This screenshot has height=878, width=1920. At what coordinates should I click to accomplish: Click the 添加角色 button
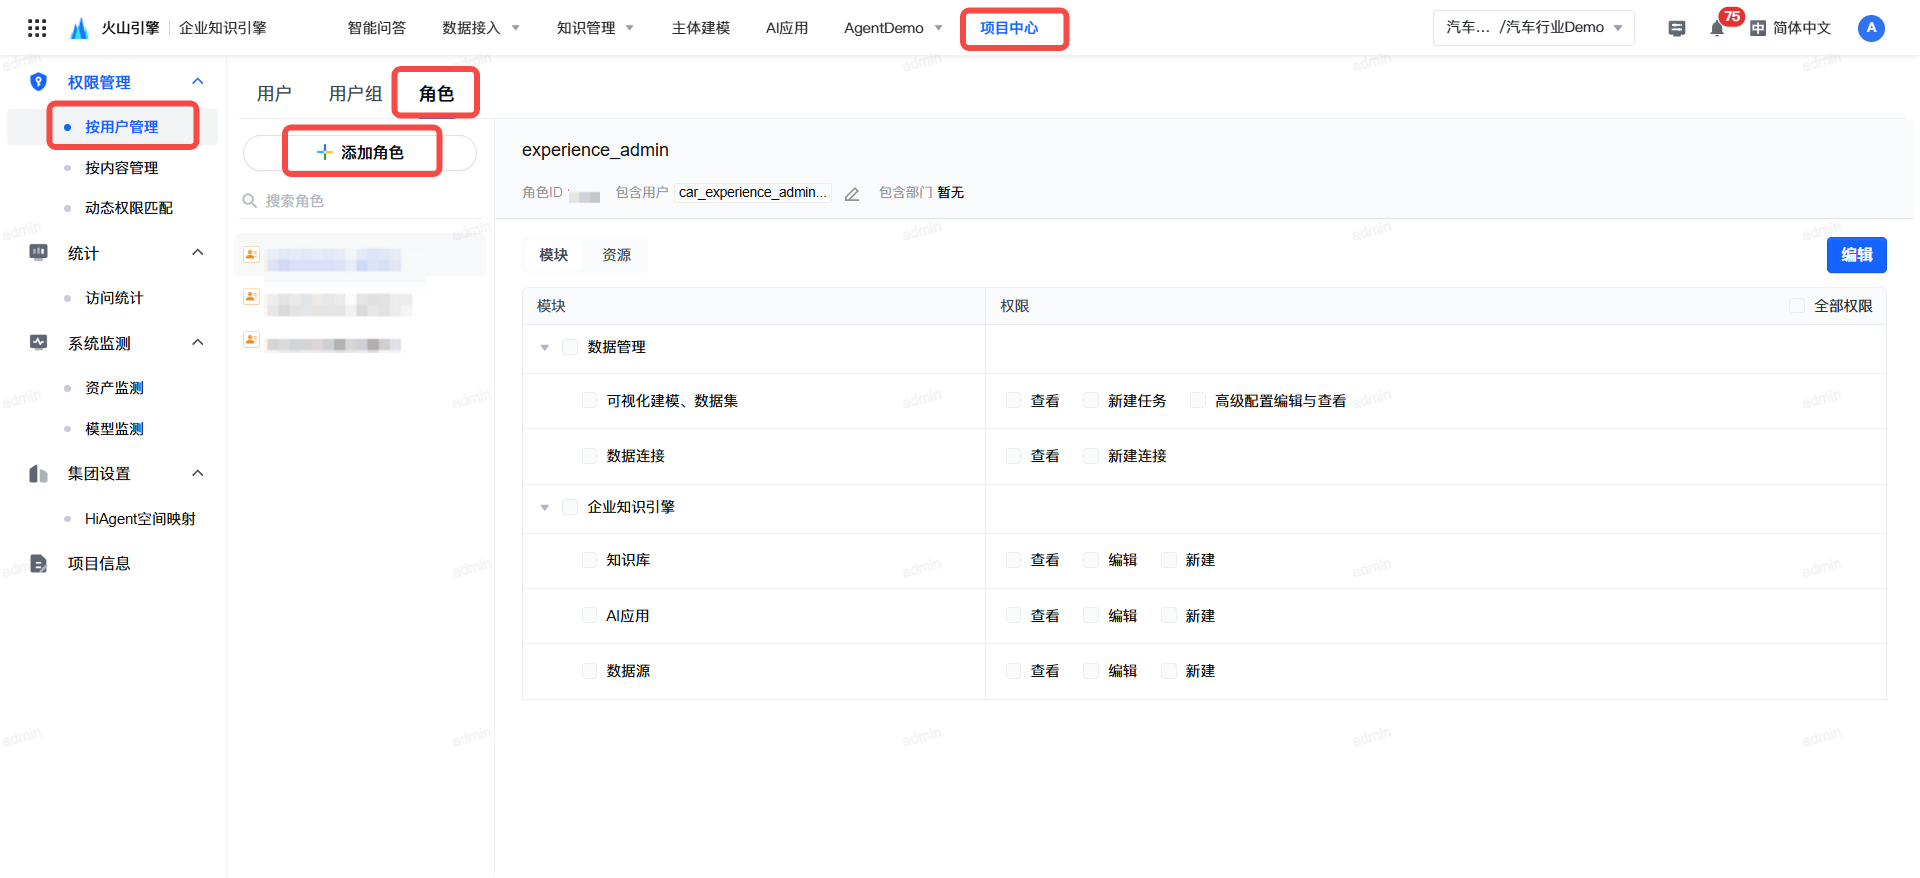pyautogui.click(x=360, y=153)
